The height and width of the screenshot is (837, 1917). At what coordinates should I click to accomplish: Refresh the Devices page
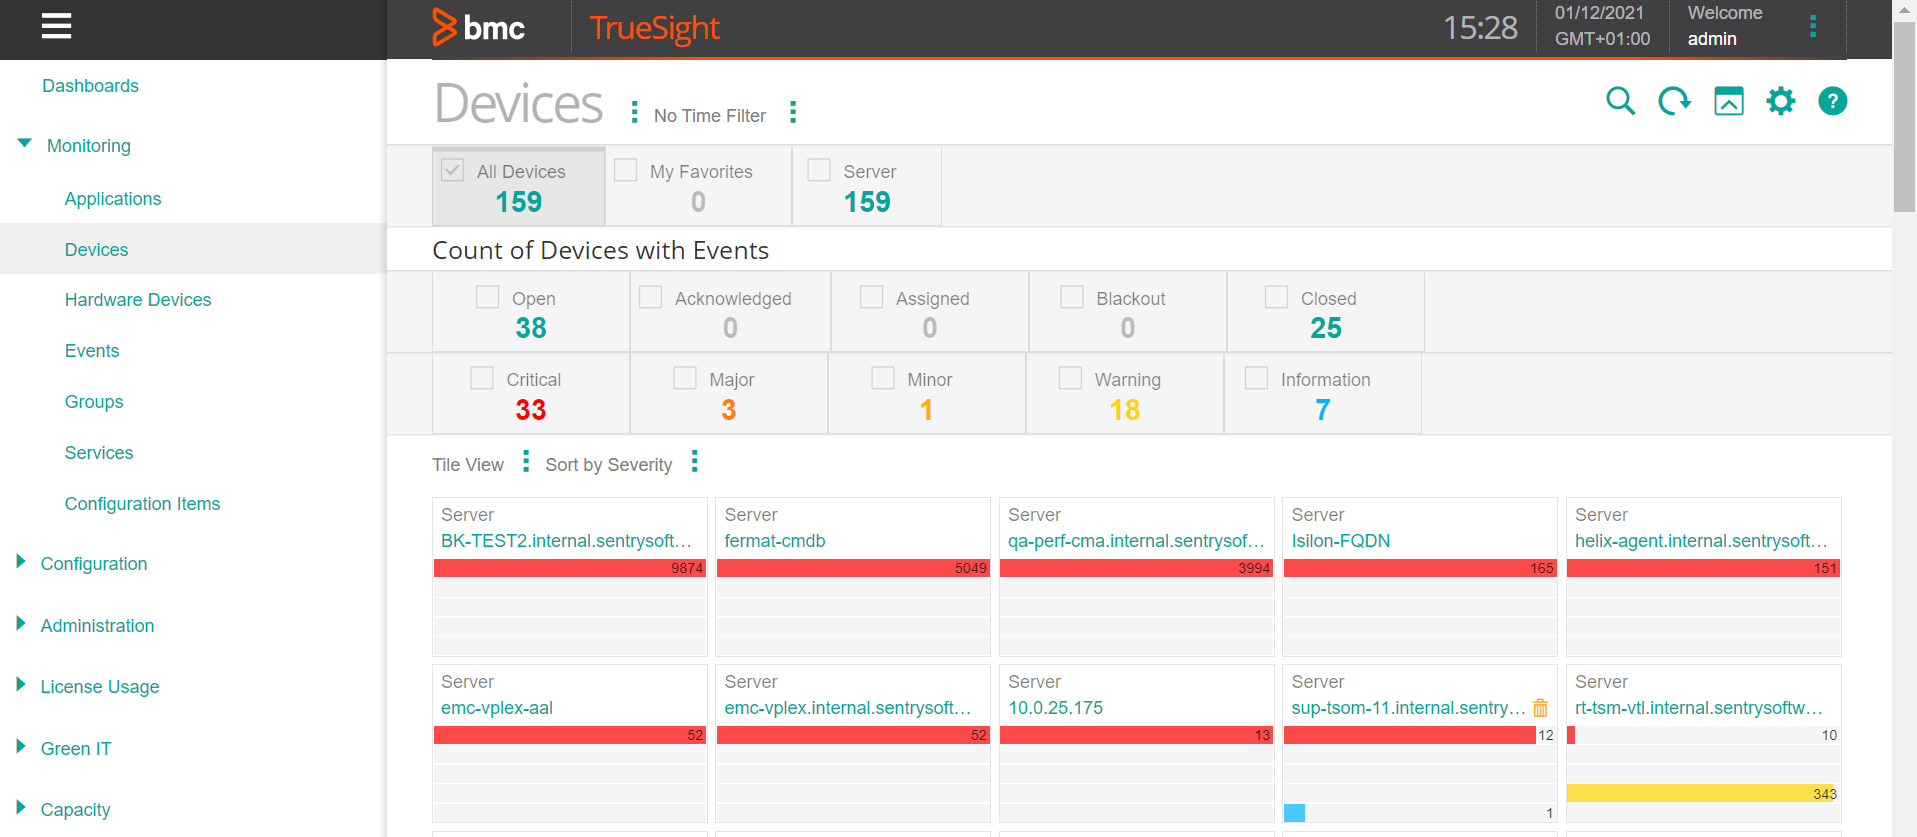tap(1674, 101)
